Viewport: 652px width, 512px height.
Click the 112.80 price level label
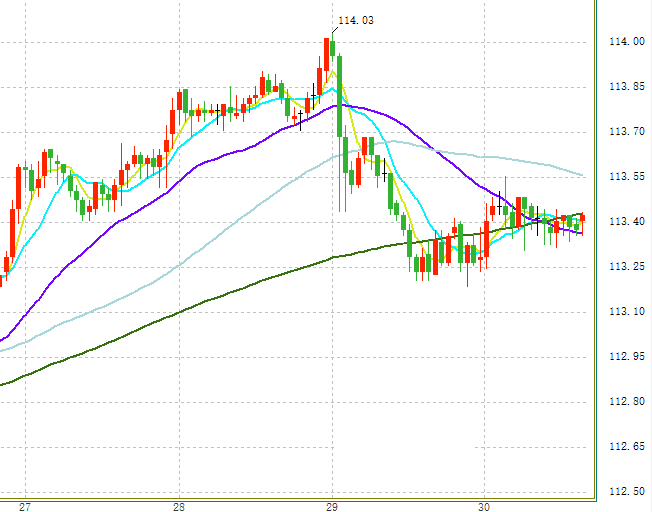pyautogui.click(x=624, y=402)
